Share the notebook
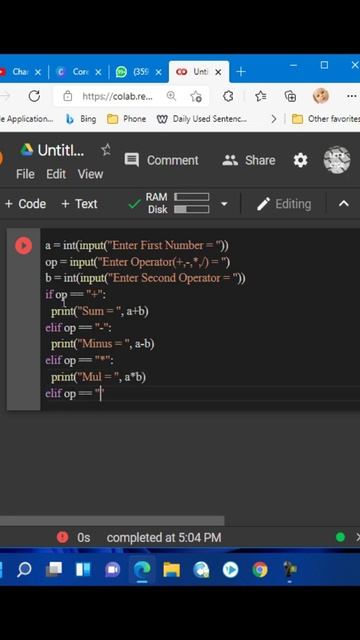The height and width of the screenshot is (640, 360). point(249,160)
